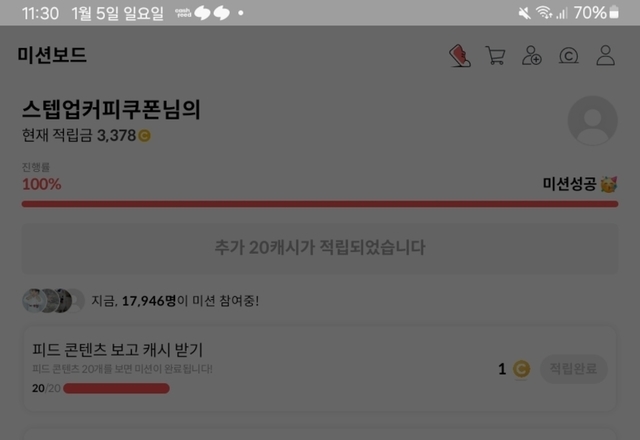Tap the Wi-Fi status icon
The image size is (640, 440).
(x=544, y=13)
